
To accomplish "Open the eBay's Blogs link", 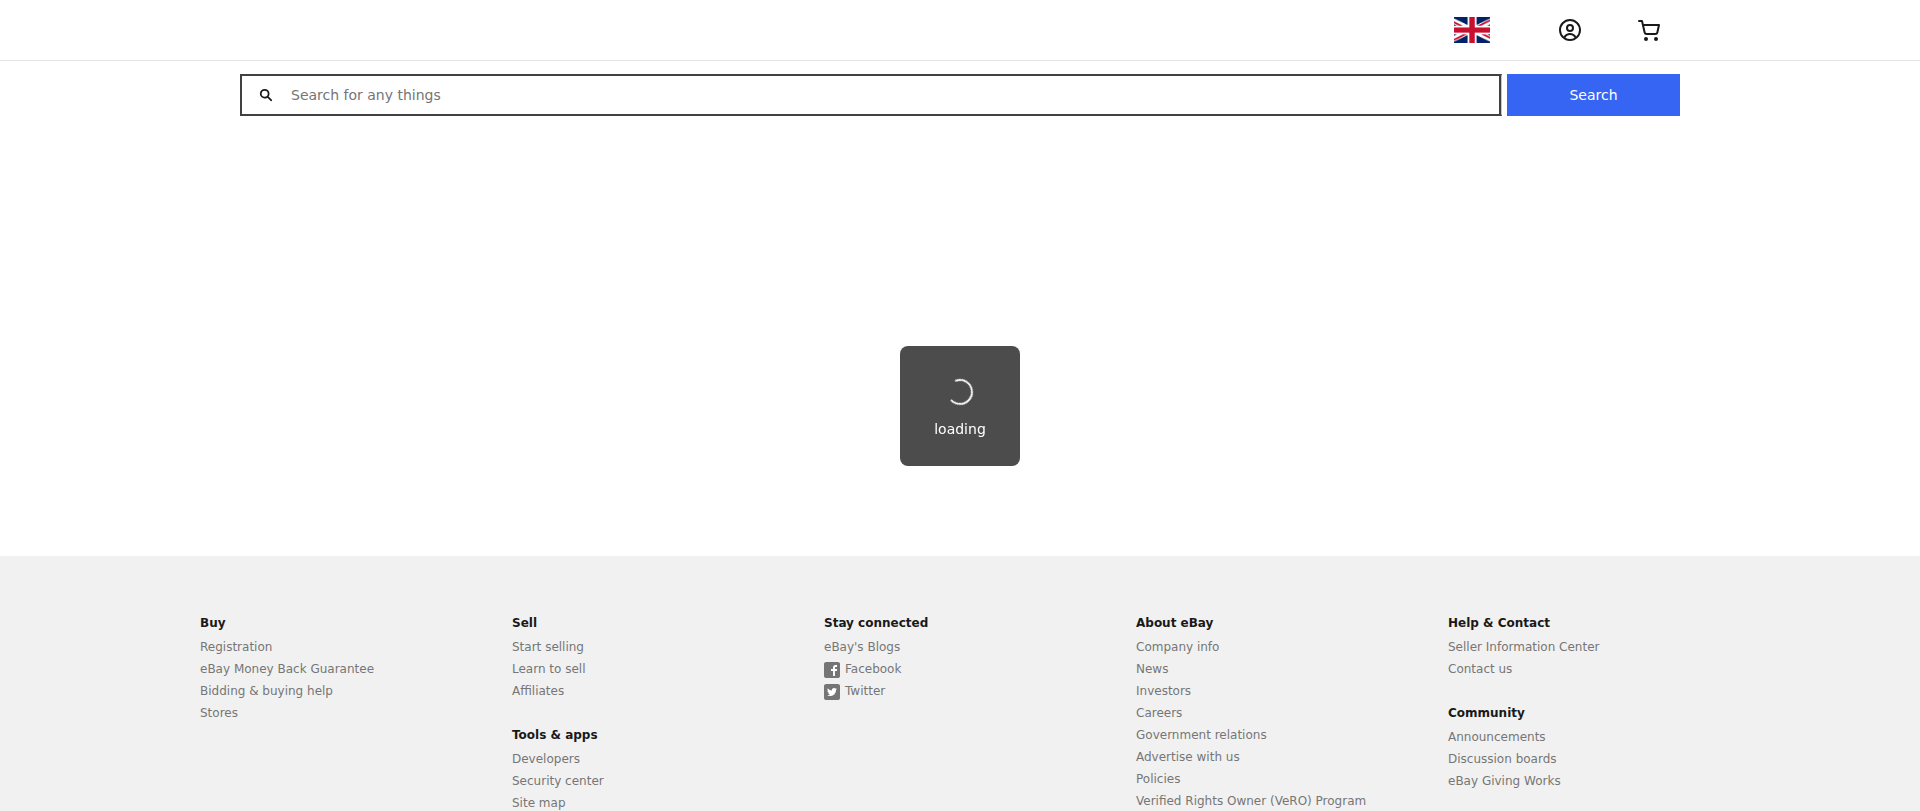I will coord(862,647).
